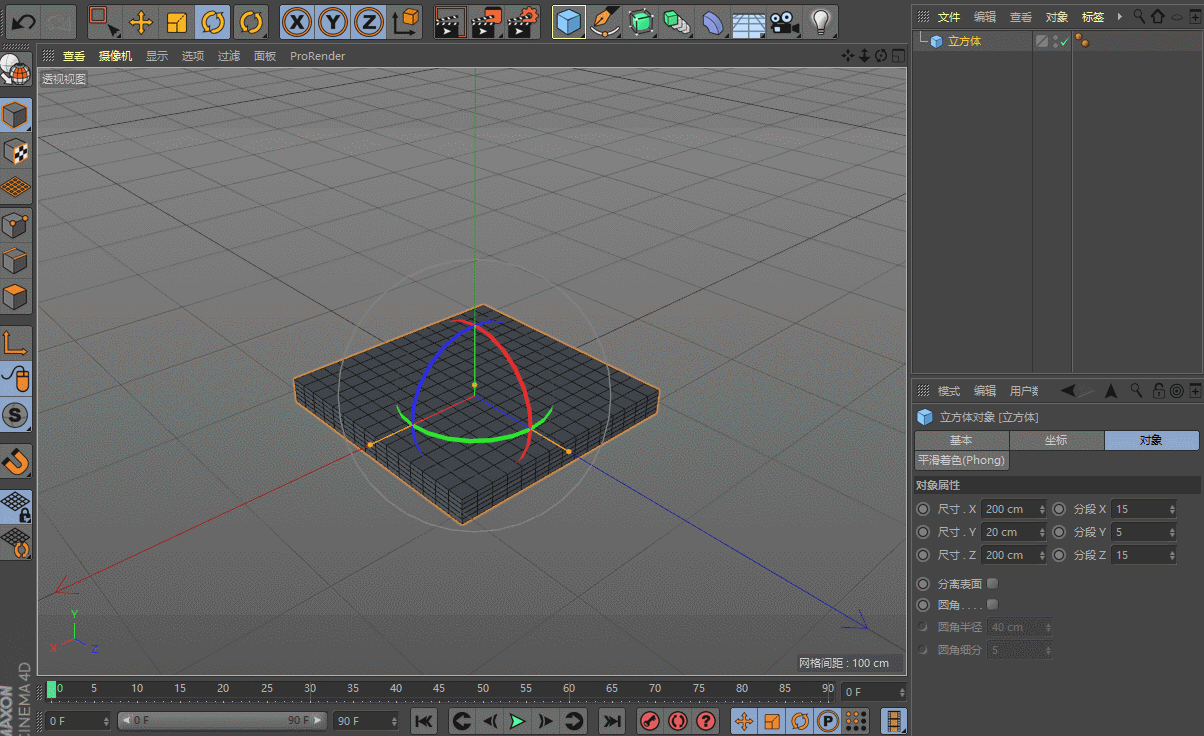
Task: Open viewport 显示 menu
Action: [x=157, y=57]
